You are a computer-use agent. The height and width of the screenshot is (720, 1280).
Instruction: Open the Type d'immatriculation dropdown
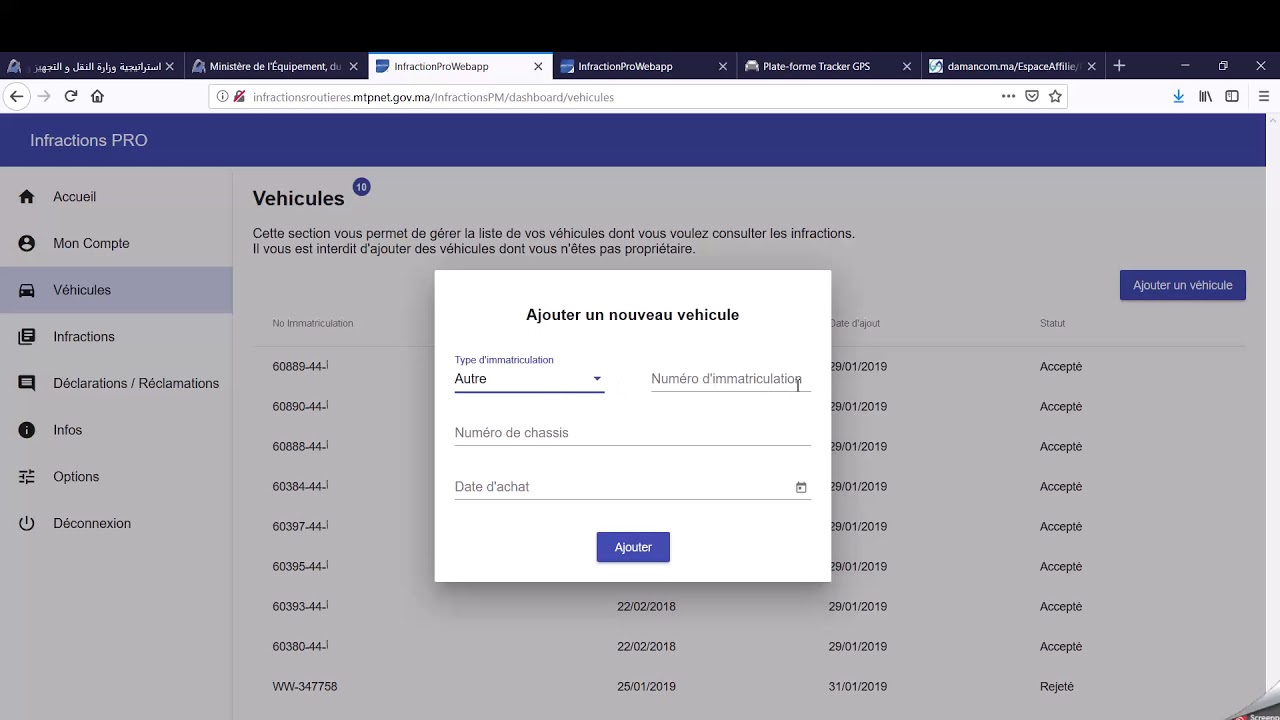(x=529, y=379)
